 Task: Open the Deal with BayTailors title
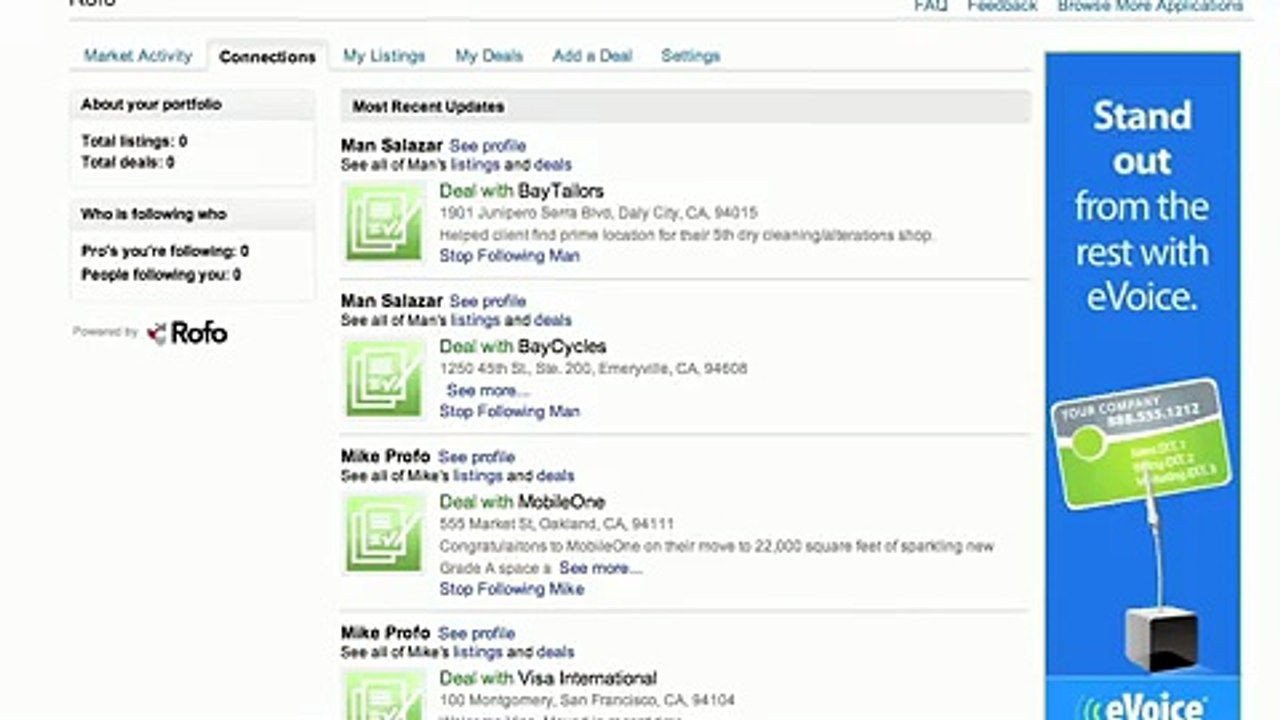pyautogui.click(x=521, y=191)
